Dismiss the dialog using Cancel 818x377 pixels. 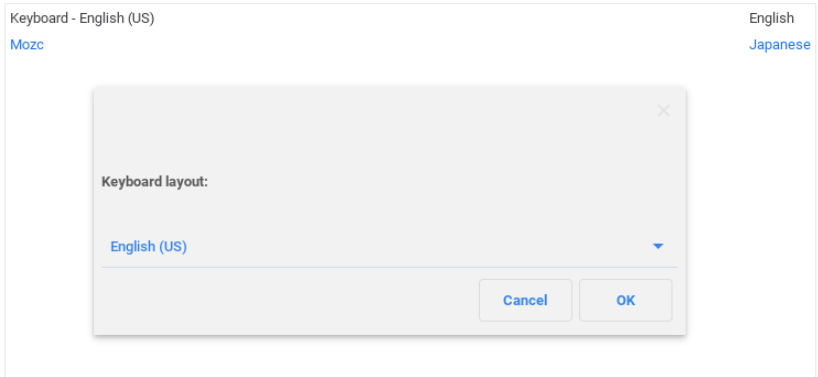pyautogui.click(x=525, y=300)
